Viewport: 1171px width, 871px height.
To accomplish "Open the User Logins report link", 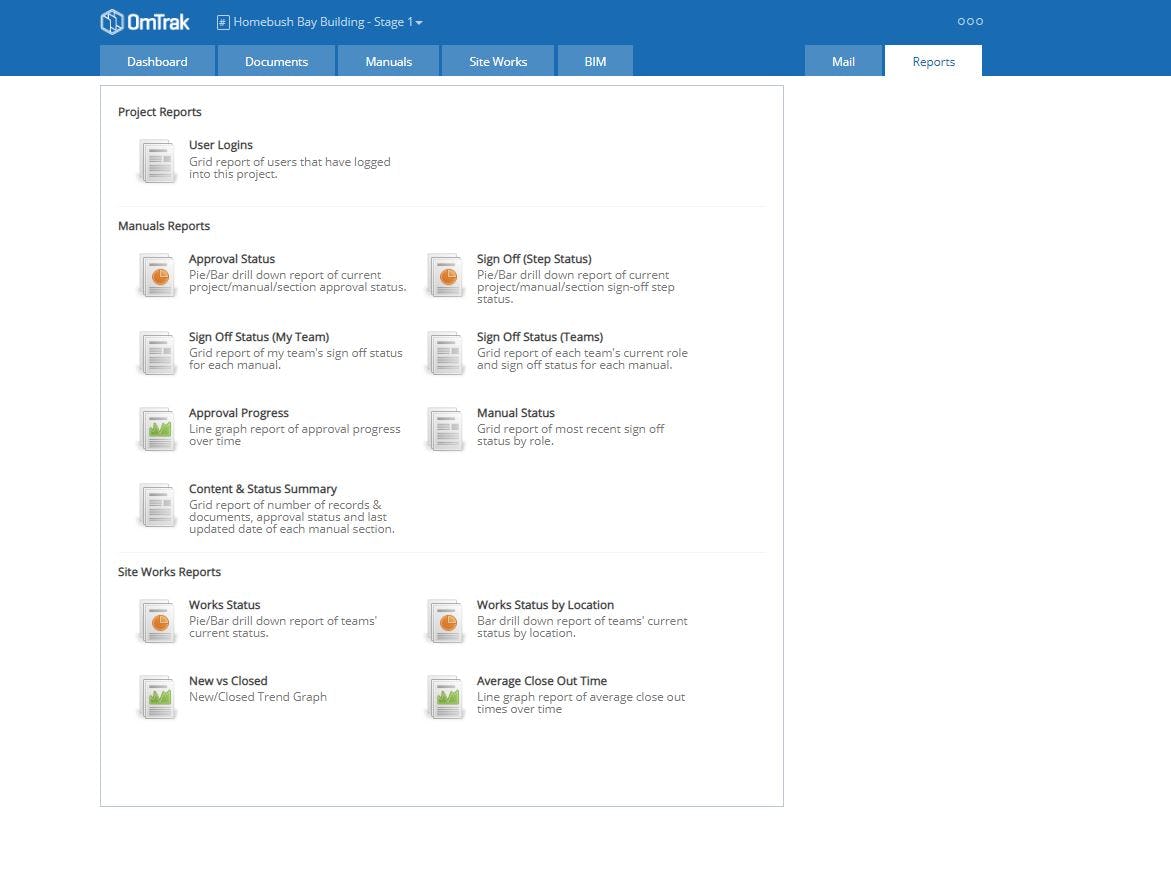I will pos(220,144).
